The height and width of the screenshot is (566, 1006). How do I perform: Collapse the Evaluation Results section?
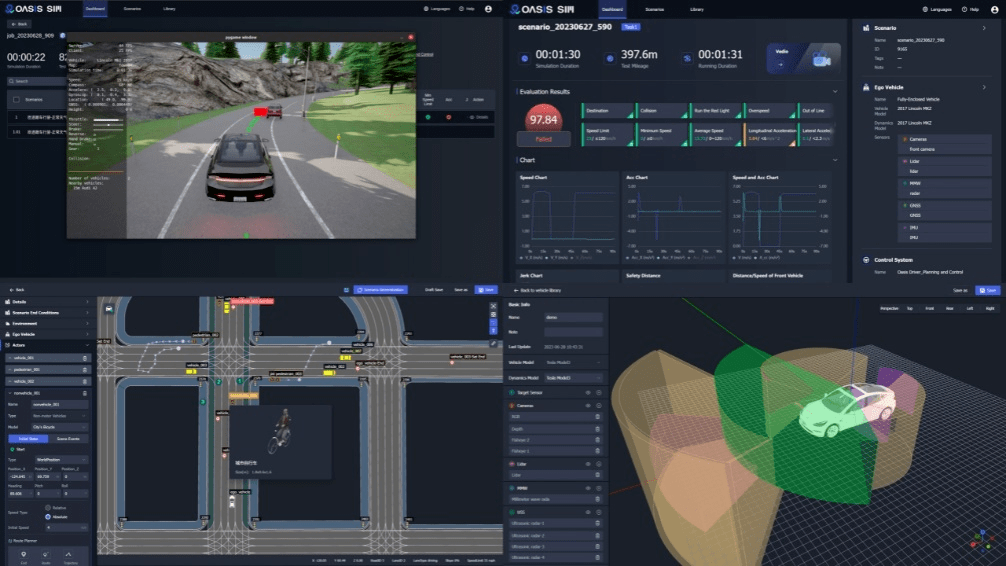tap(835, 92)
